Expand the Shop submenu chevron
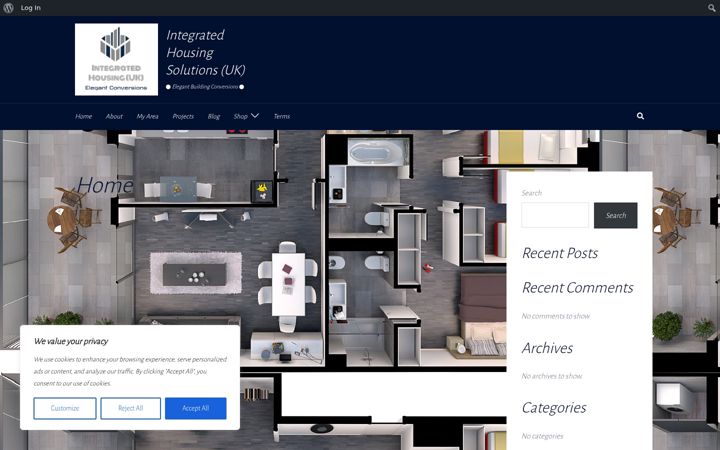 (255, 116)
